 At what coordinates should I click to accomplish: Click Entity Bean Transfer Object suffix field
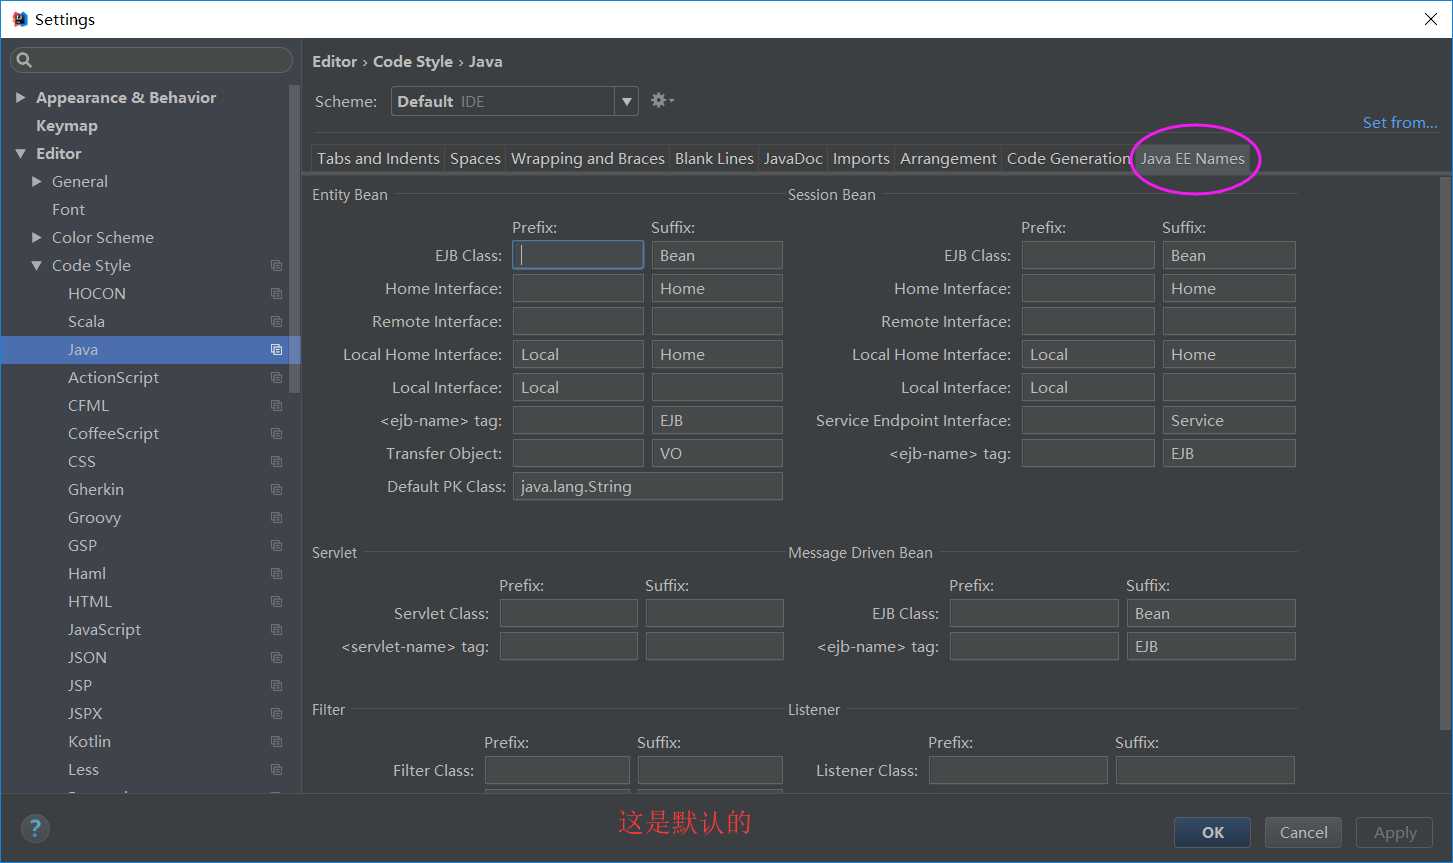[717, 453]
